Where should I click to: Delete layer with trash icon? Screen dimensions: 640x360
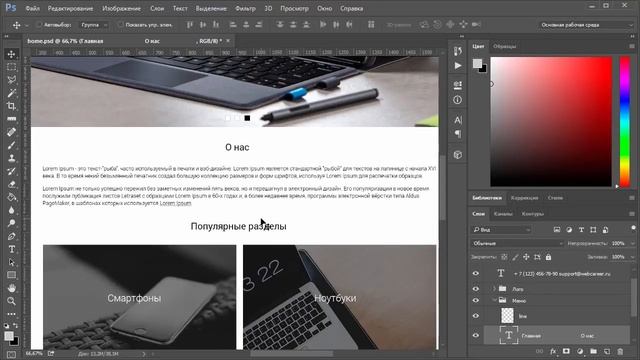click(x=620, y=351)
